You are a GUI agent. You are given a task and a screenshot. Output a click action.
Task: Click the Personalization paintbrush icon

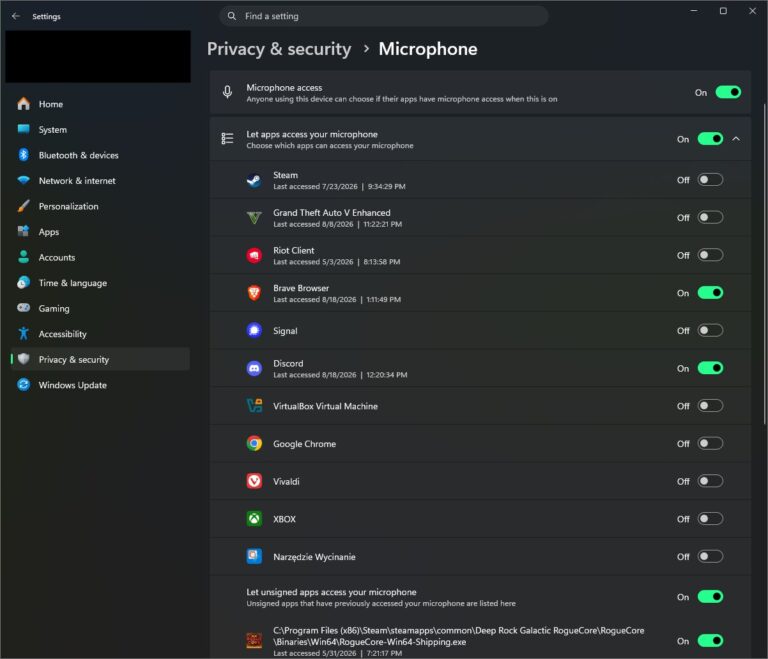24,206
